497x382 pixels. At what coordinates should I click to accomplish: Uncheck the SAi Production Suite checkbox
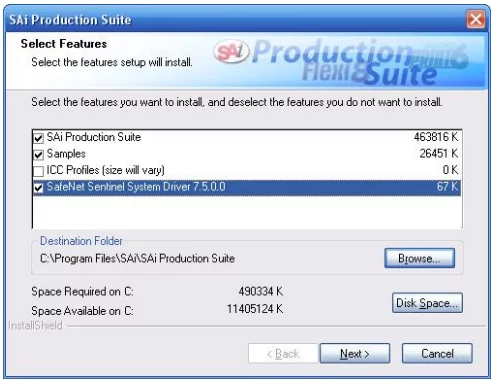click(38, 138)
